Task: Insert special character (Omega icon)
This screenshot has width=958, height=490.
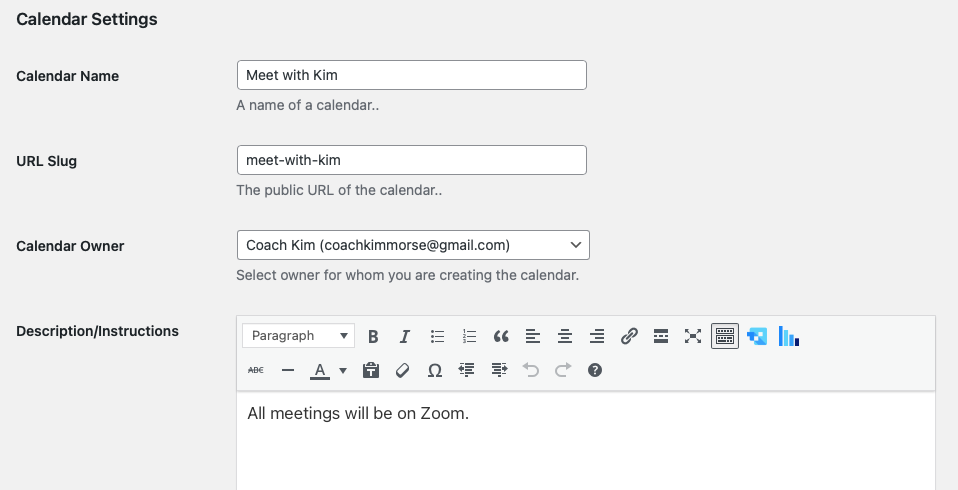Action: click(x=435, y=370)
